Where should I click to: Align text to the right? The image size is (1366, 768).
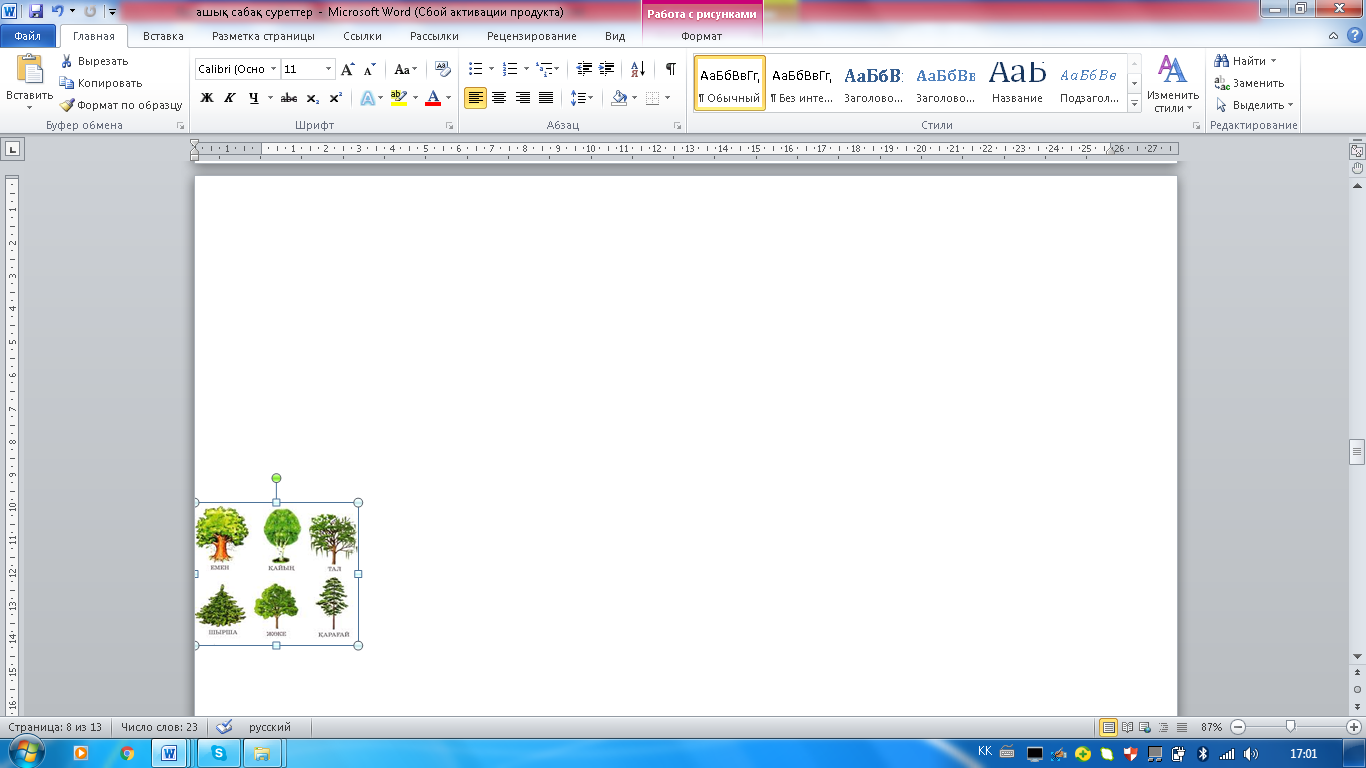(522, 98)
